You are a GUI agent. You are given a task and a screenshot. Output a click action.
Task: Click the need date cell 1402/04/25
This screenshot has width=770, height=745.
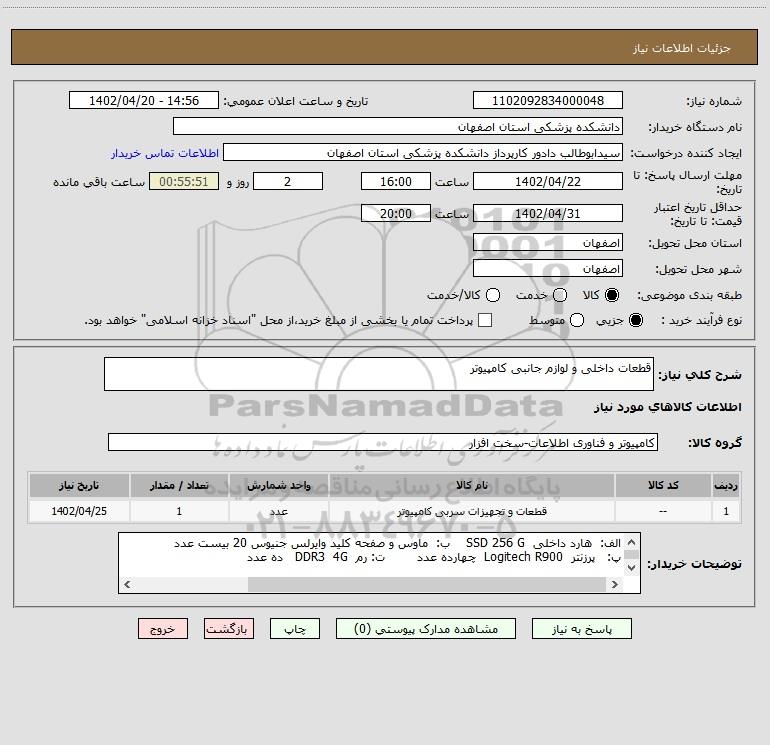point(79,511)
